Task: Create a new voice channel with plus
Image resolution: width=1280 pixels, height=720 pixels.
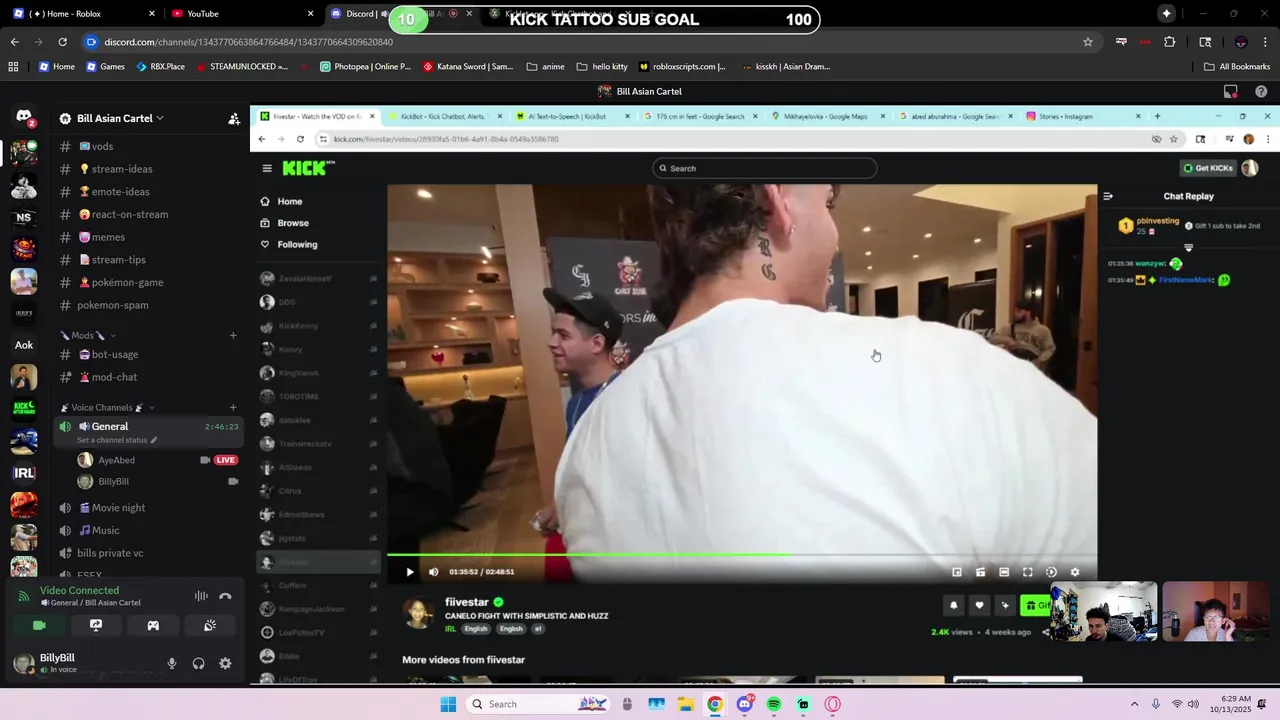Action: pos(233,407)
